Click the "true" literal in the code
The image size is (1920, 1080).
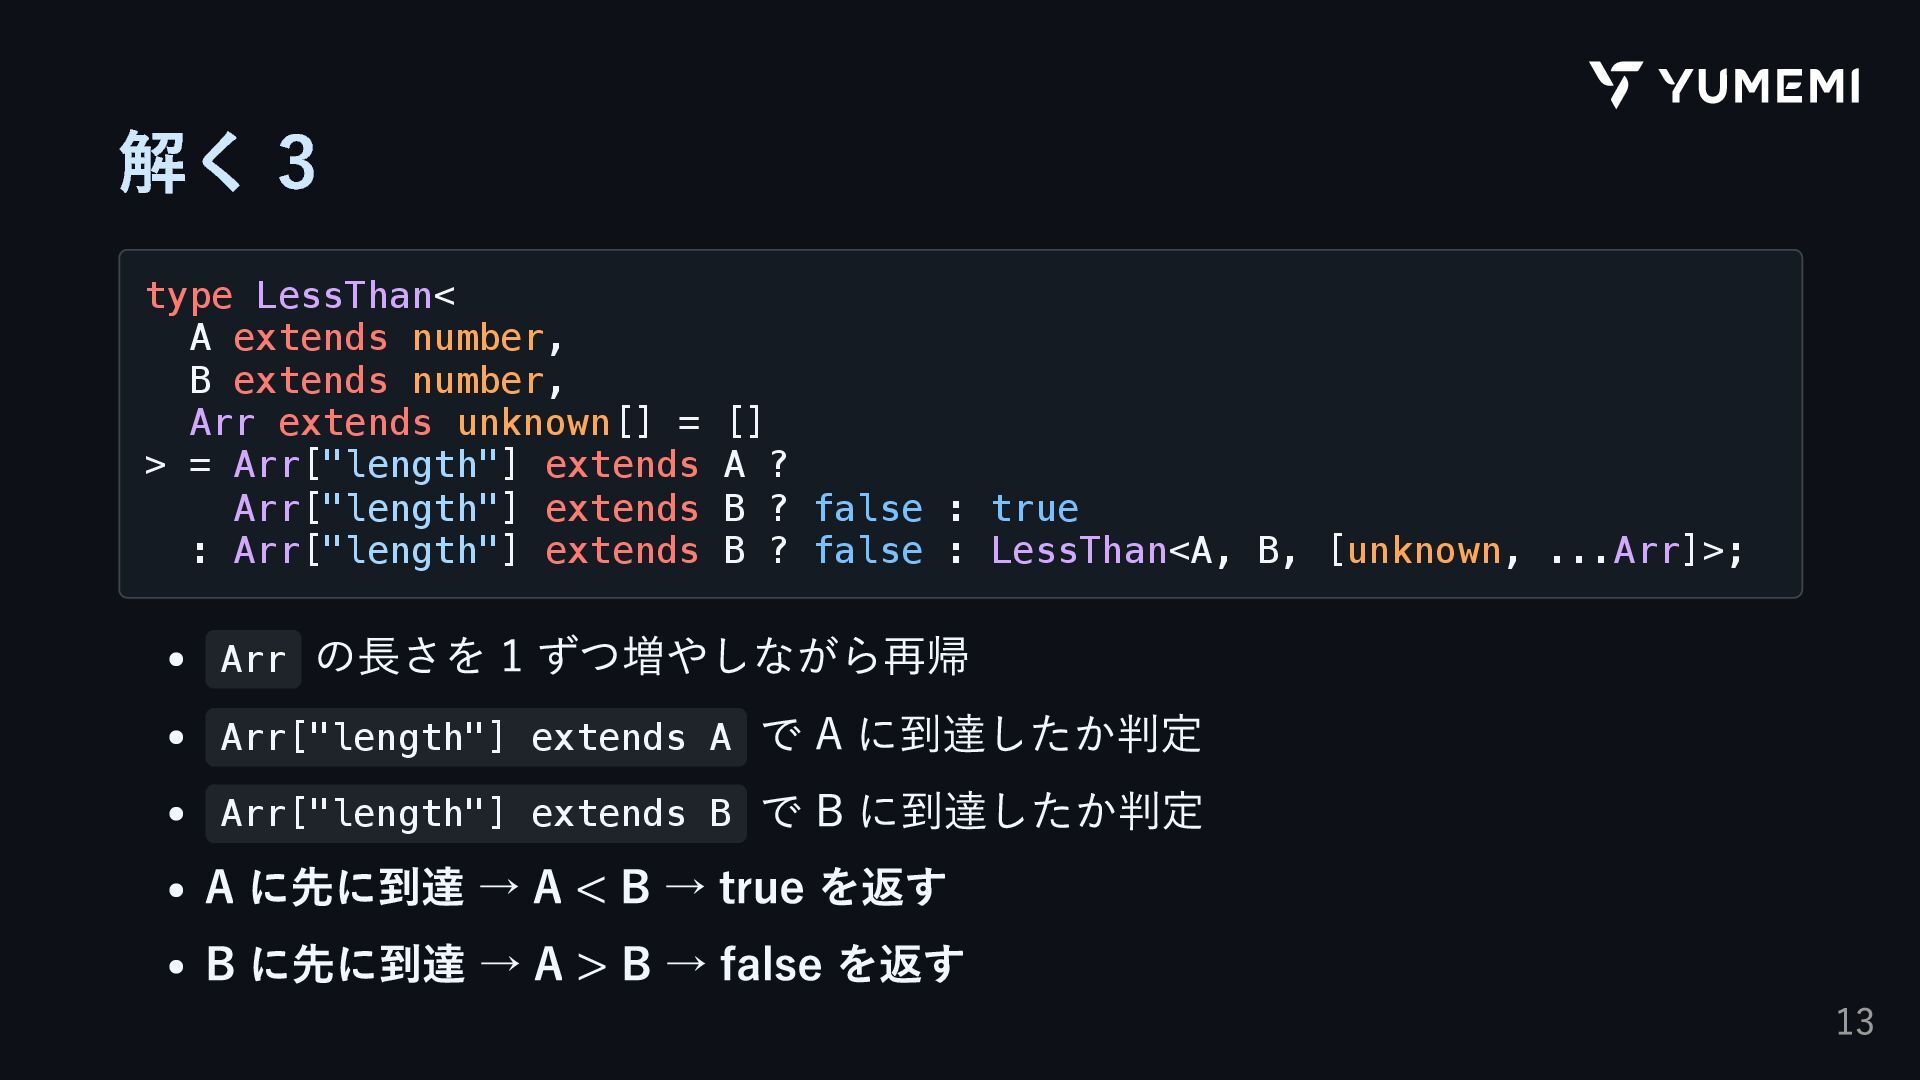1034,509
